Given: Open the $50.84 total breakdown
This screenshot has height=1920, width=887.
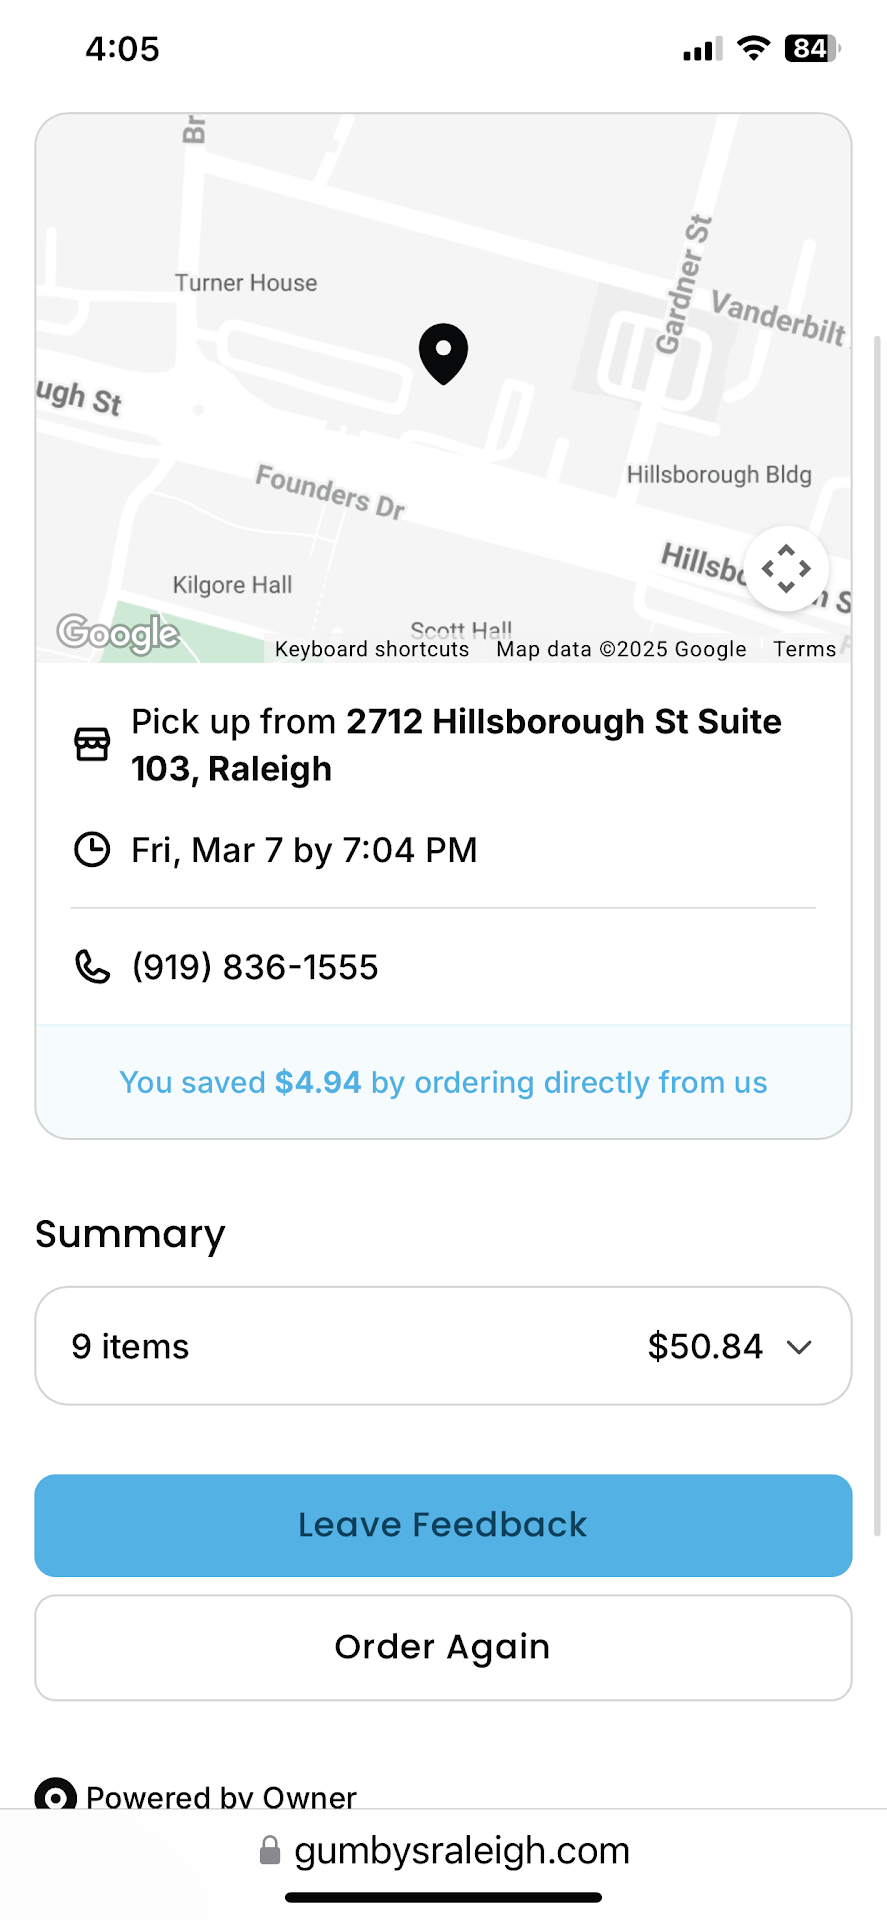Looking at the screenshot, I should click(705, 1347).
